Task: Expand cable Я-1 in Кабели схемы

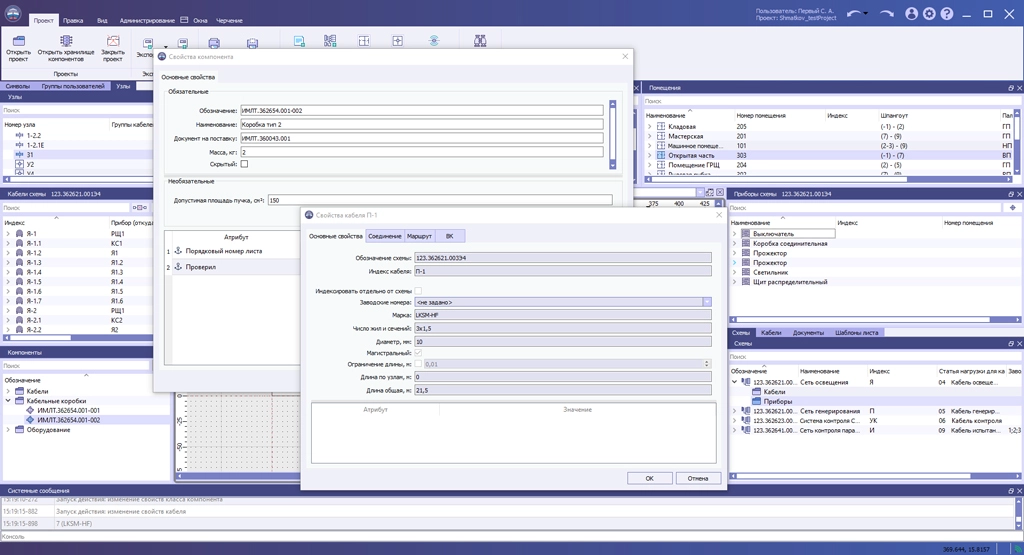Action: (8, 233)
